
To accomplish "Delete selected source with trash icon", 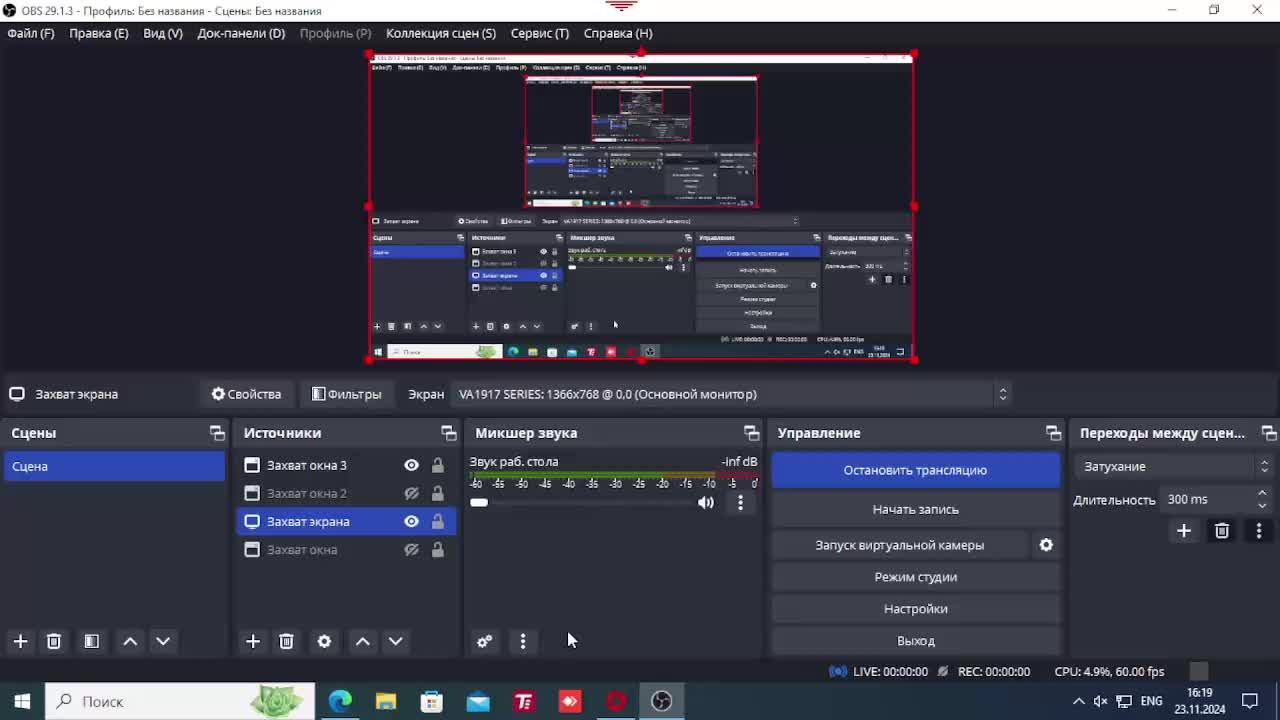I will [x=286, y=641].
